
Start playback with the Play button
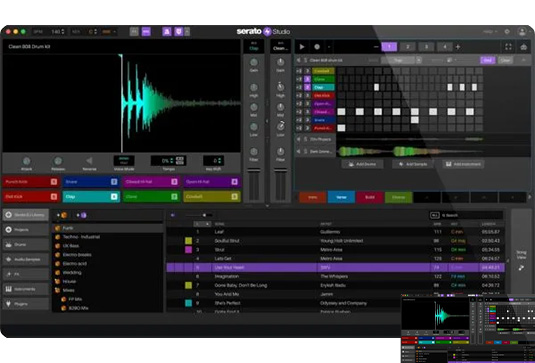[302, 47]
